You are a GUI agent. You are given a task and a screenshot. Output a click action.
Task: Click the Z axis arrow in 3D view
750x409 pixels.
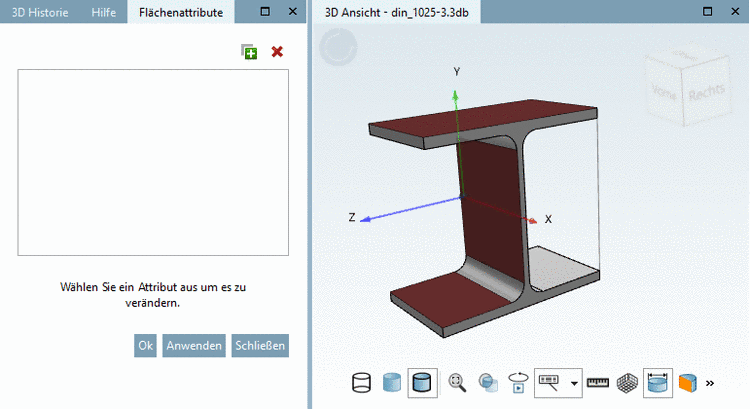365,219
